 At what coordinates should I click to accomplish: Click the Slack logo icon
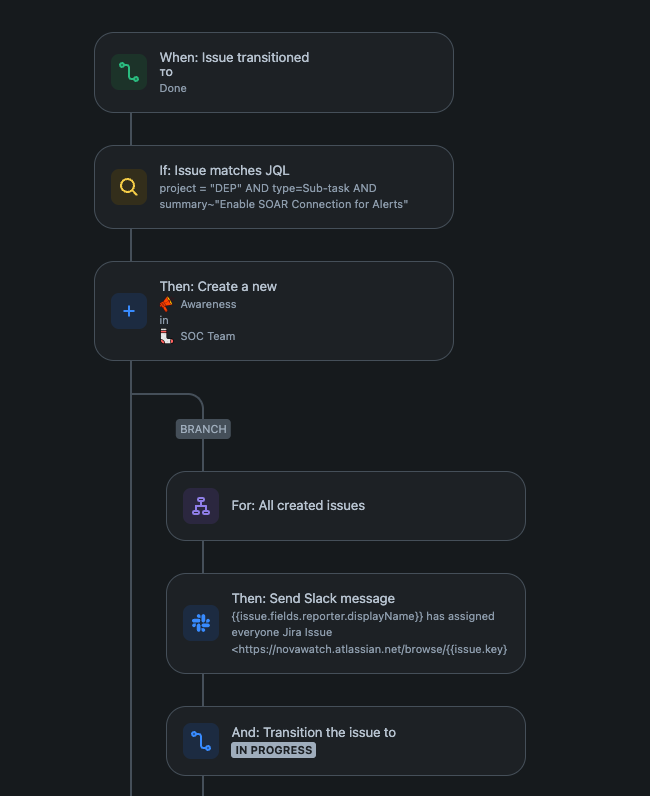tap(201, 623)
